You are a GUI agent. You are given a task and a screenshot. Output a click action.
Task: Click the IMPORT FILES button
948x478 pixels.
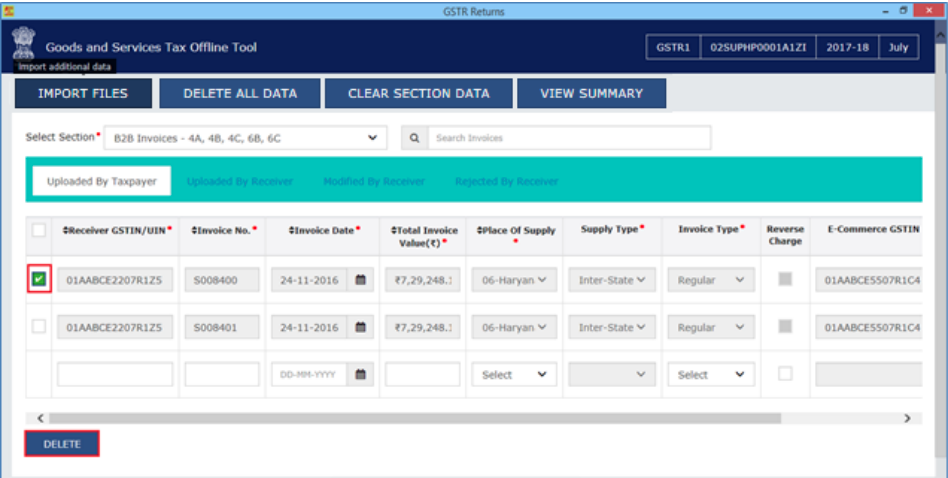tap(83, 93)
